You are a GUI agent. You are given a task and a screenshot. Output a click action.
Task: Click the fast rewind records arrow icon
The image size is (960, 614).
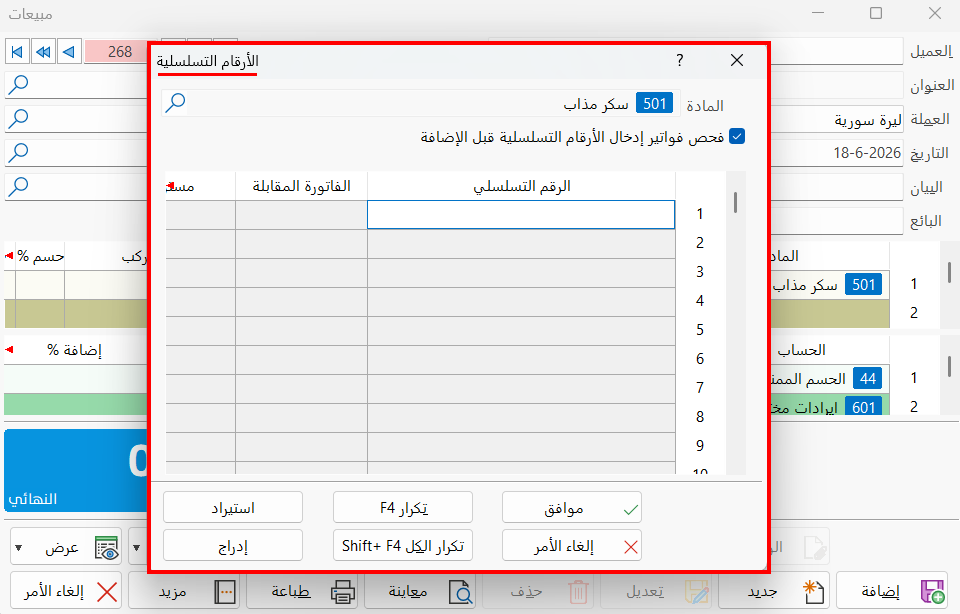[43, 52]
